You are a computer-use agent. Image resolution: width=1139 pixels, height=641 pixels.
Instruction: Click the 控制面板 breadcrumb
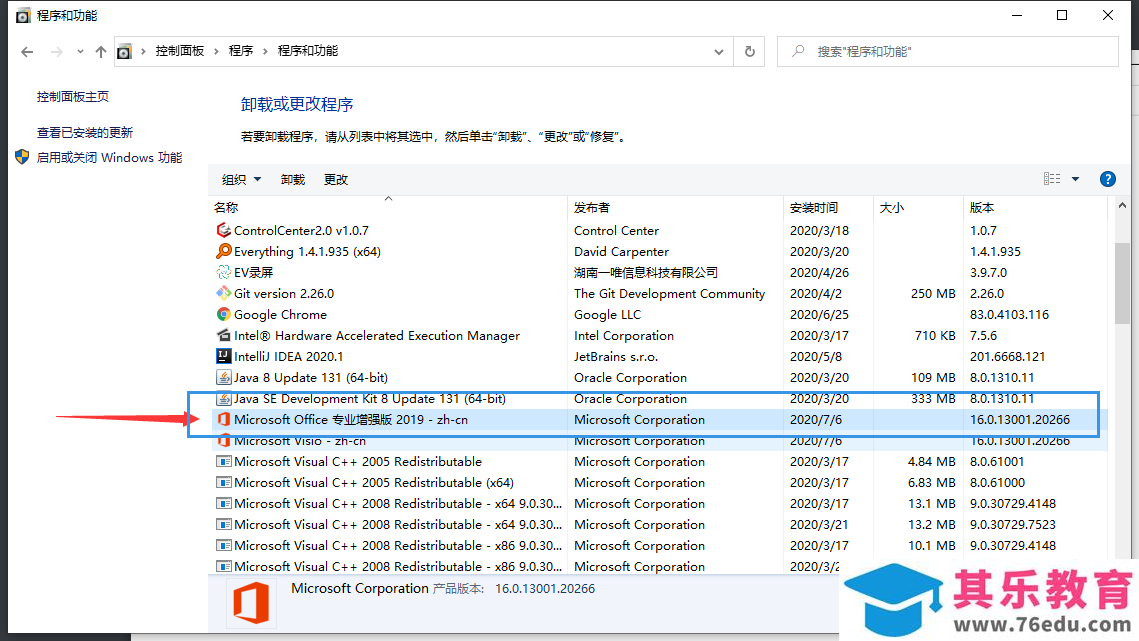(x=179, y=51)
